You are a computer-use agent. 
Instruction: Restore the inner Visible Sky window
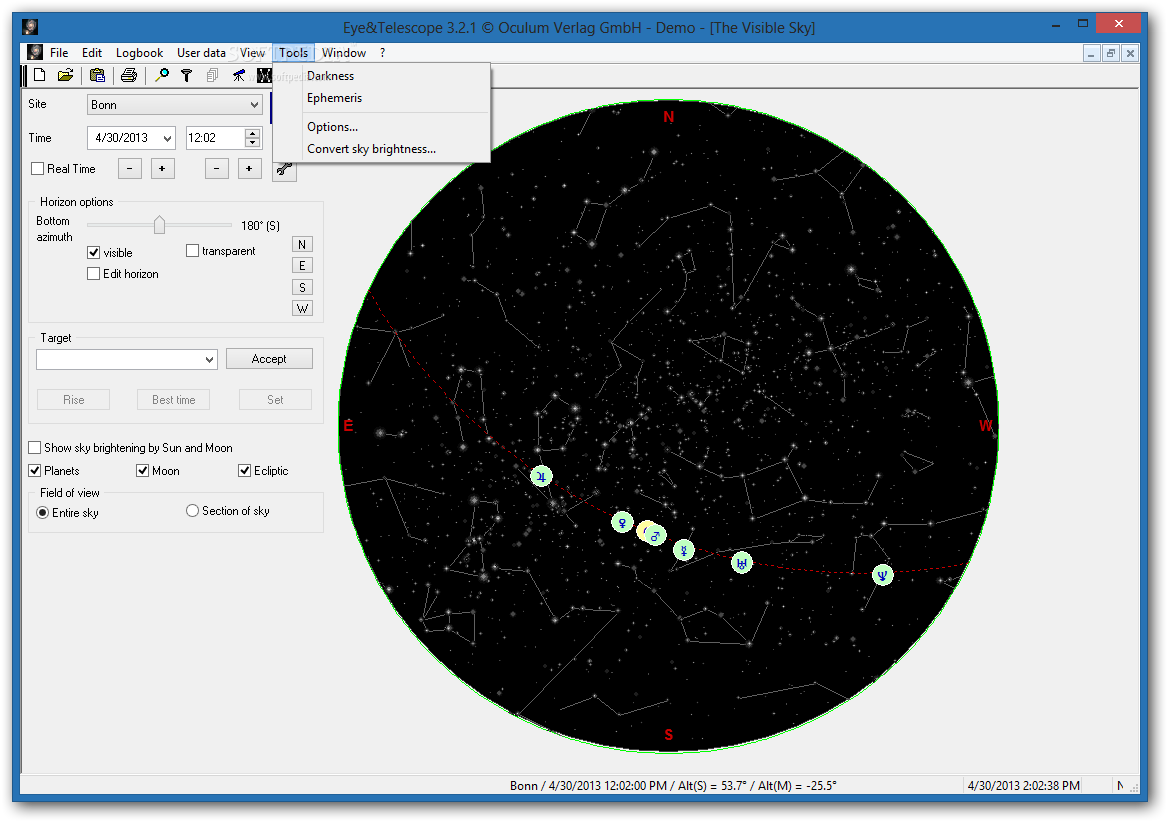1111,53
